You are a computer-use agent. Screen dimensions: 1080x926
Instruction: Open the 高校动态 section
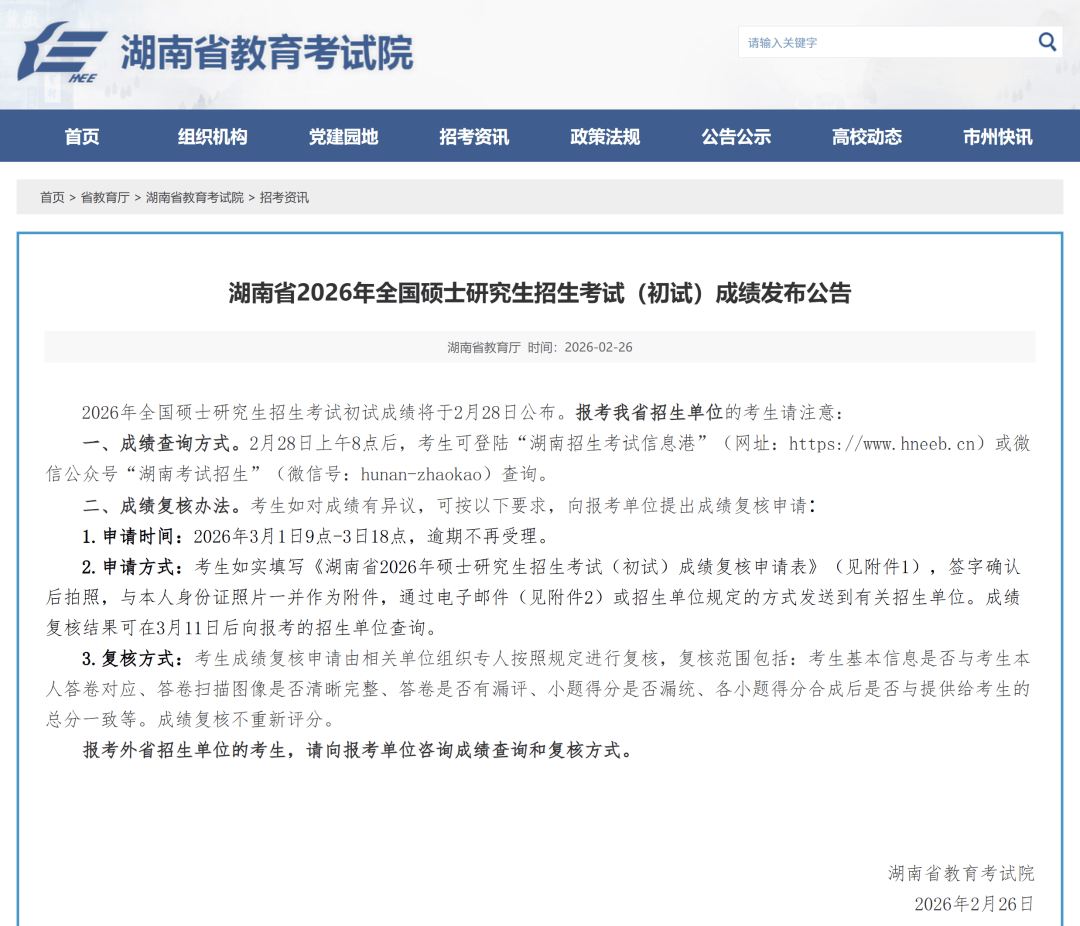(x=866, y=136)
